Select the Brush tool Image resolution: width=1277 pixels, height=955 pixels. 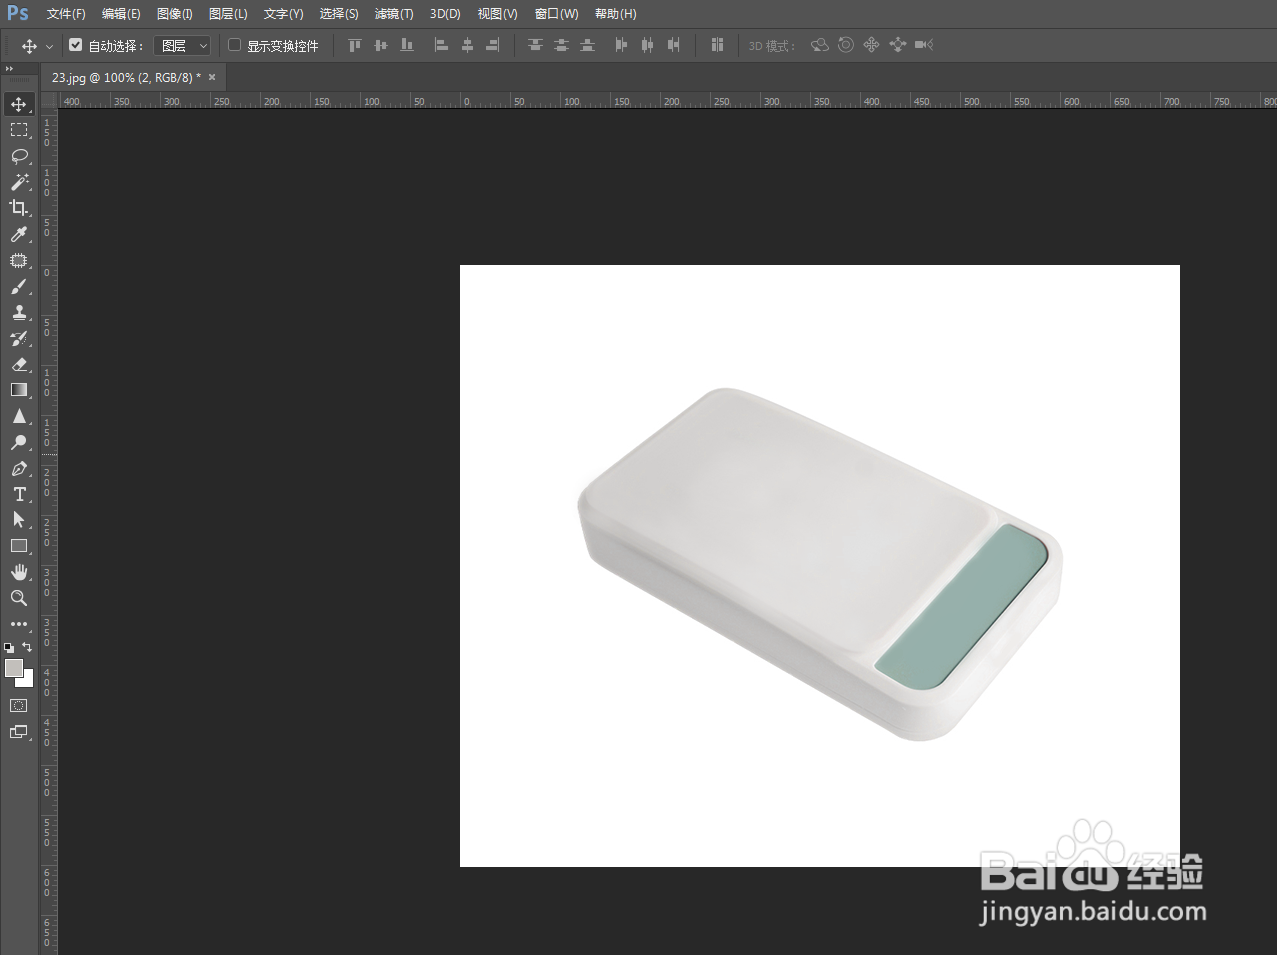point(19,286)
